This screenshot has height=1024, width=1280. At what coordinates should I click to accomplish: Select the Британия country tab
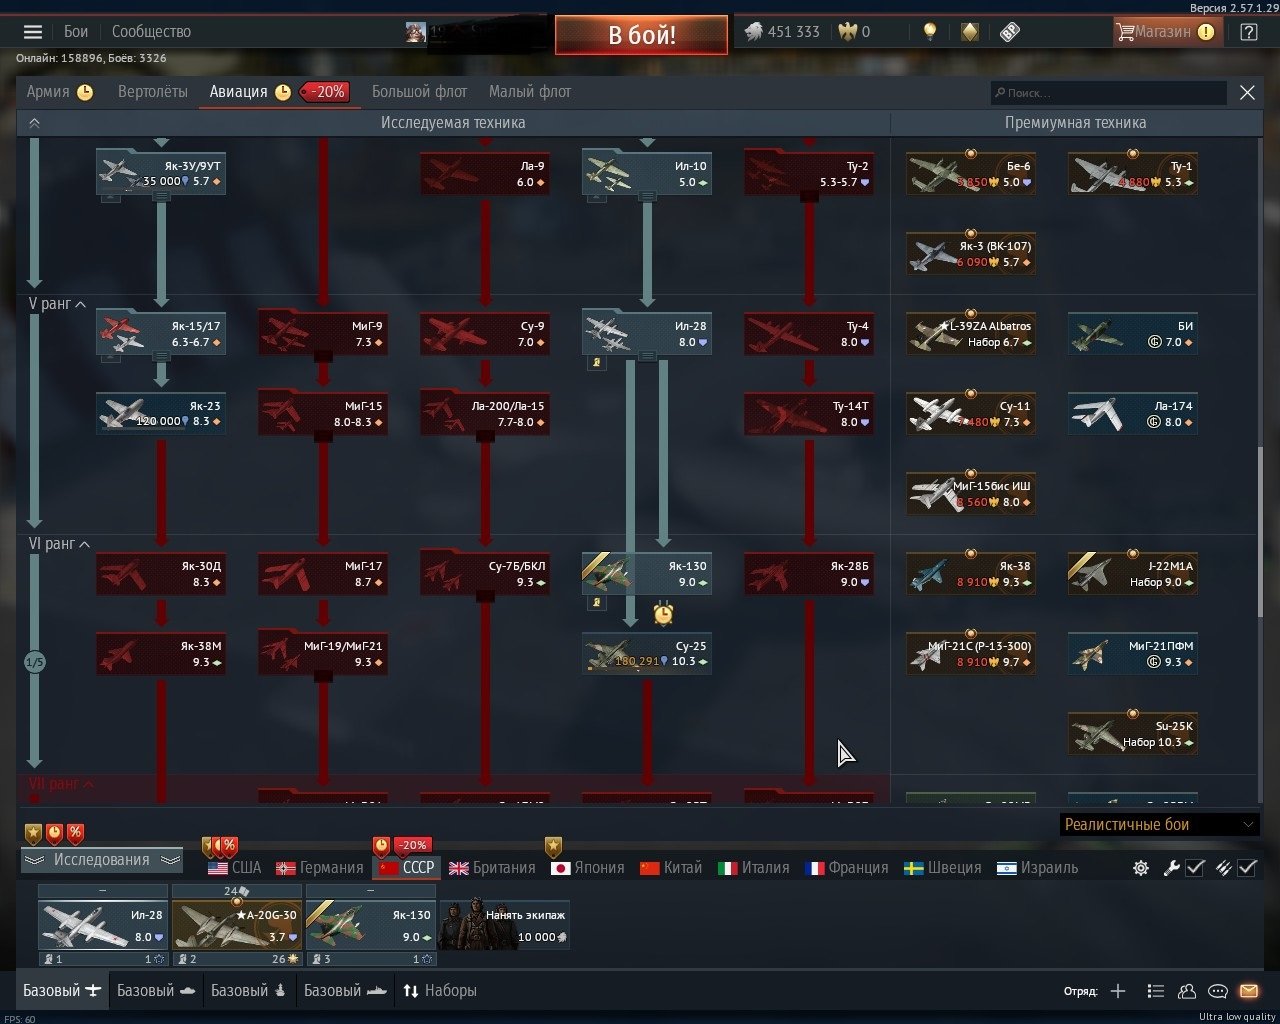[492, 868]
